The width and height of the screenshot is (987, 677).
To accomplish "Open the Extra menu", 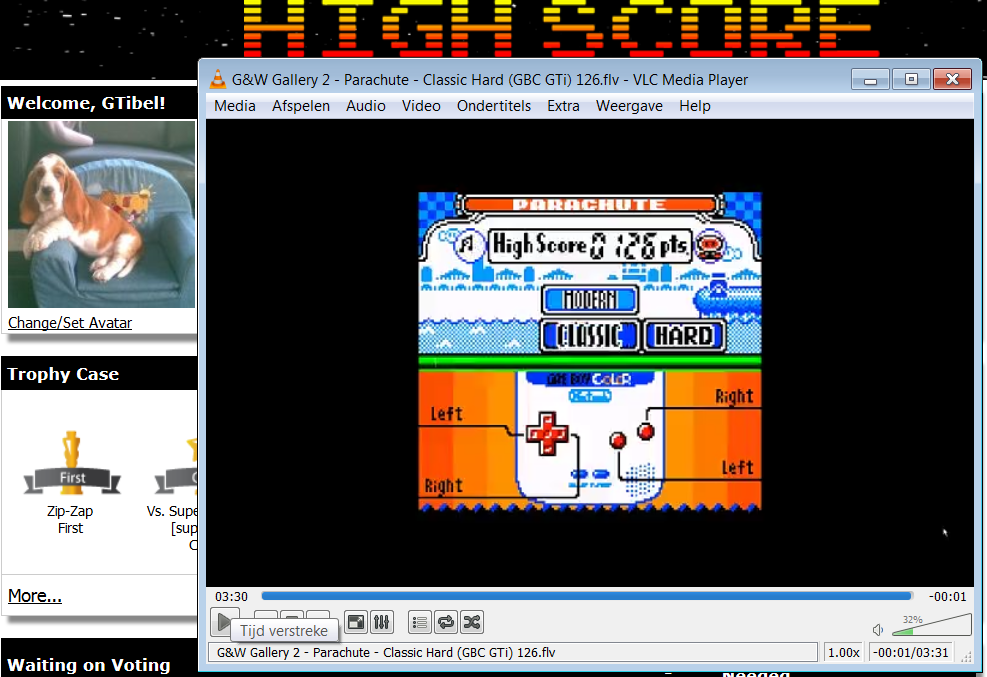I will coord(563,106).
